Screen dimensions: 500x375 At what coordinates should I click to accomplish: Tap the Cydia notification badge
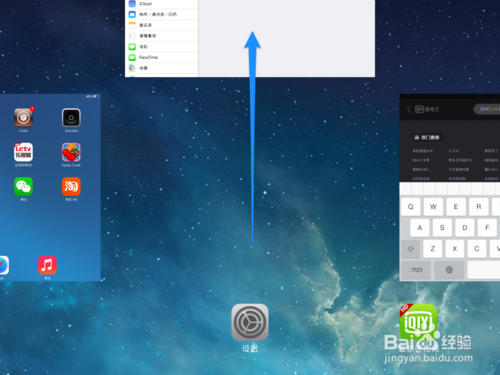click(32, 109)
